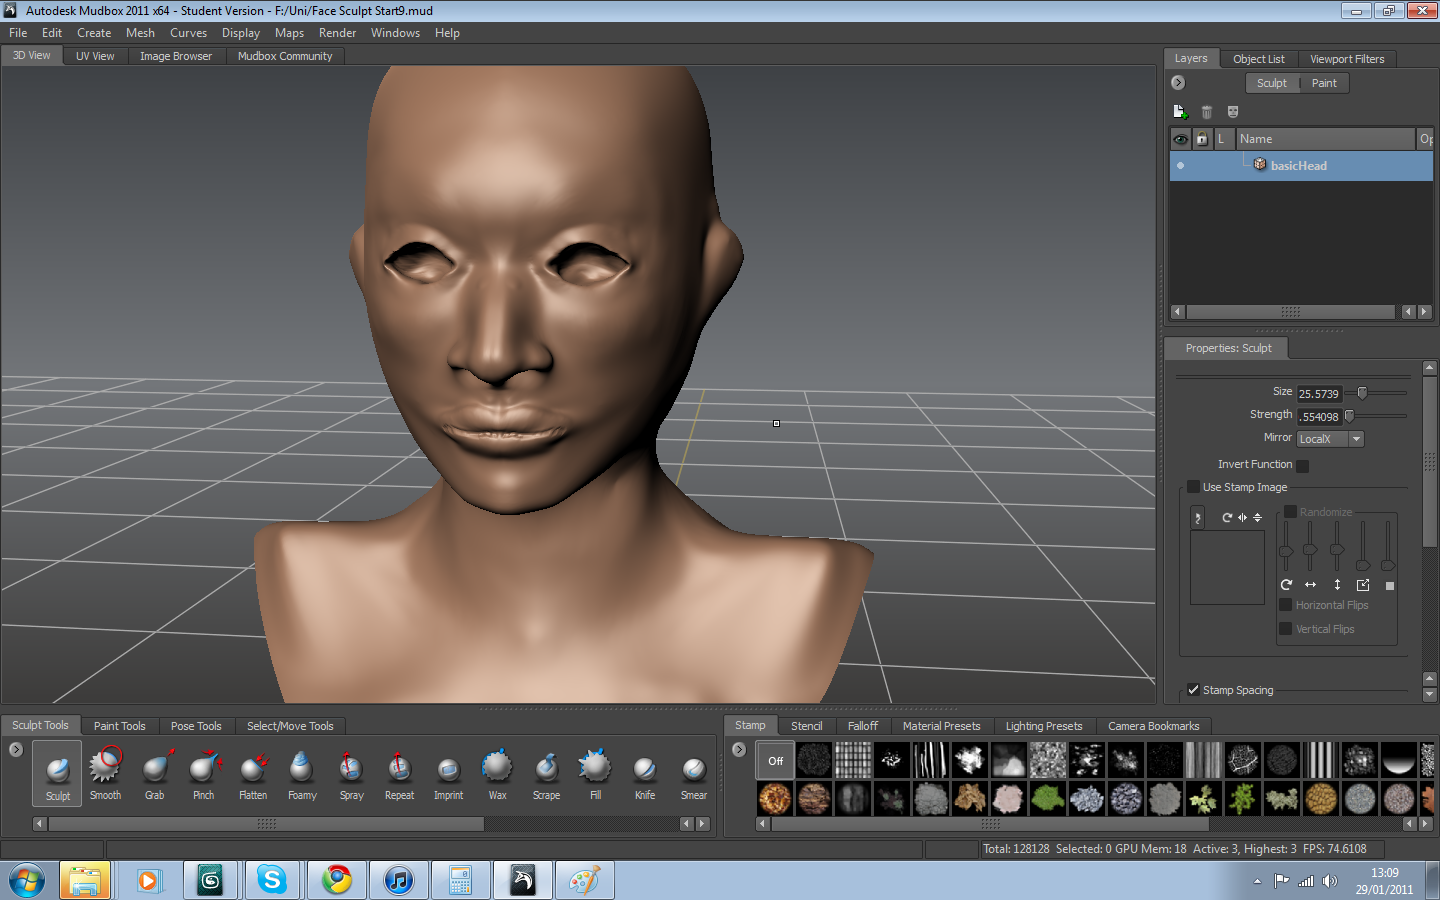
Task: Create a new sculpt layer
Action: click(1180, 111)
